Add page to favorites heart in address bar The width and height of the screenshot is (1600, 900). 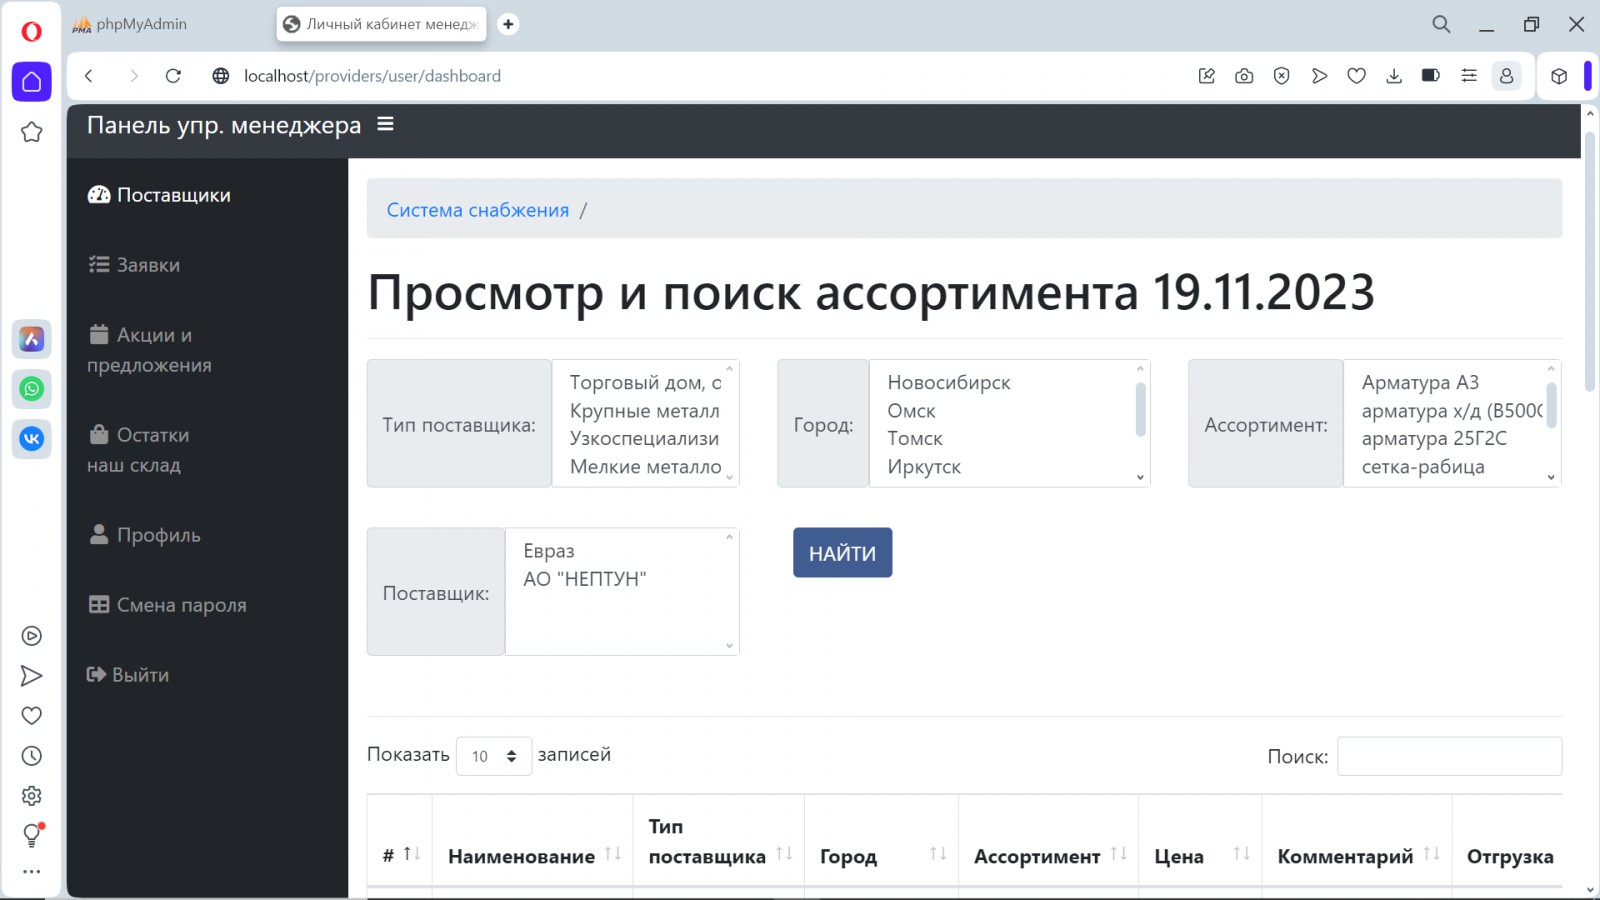[x=1356, y=76]
